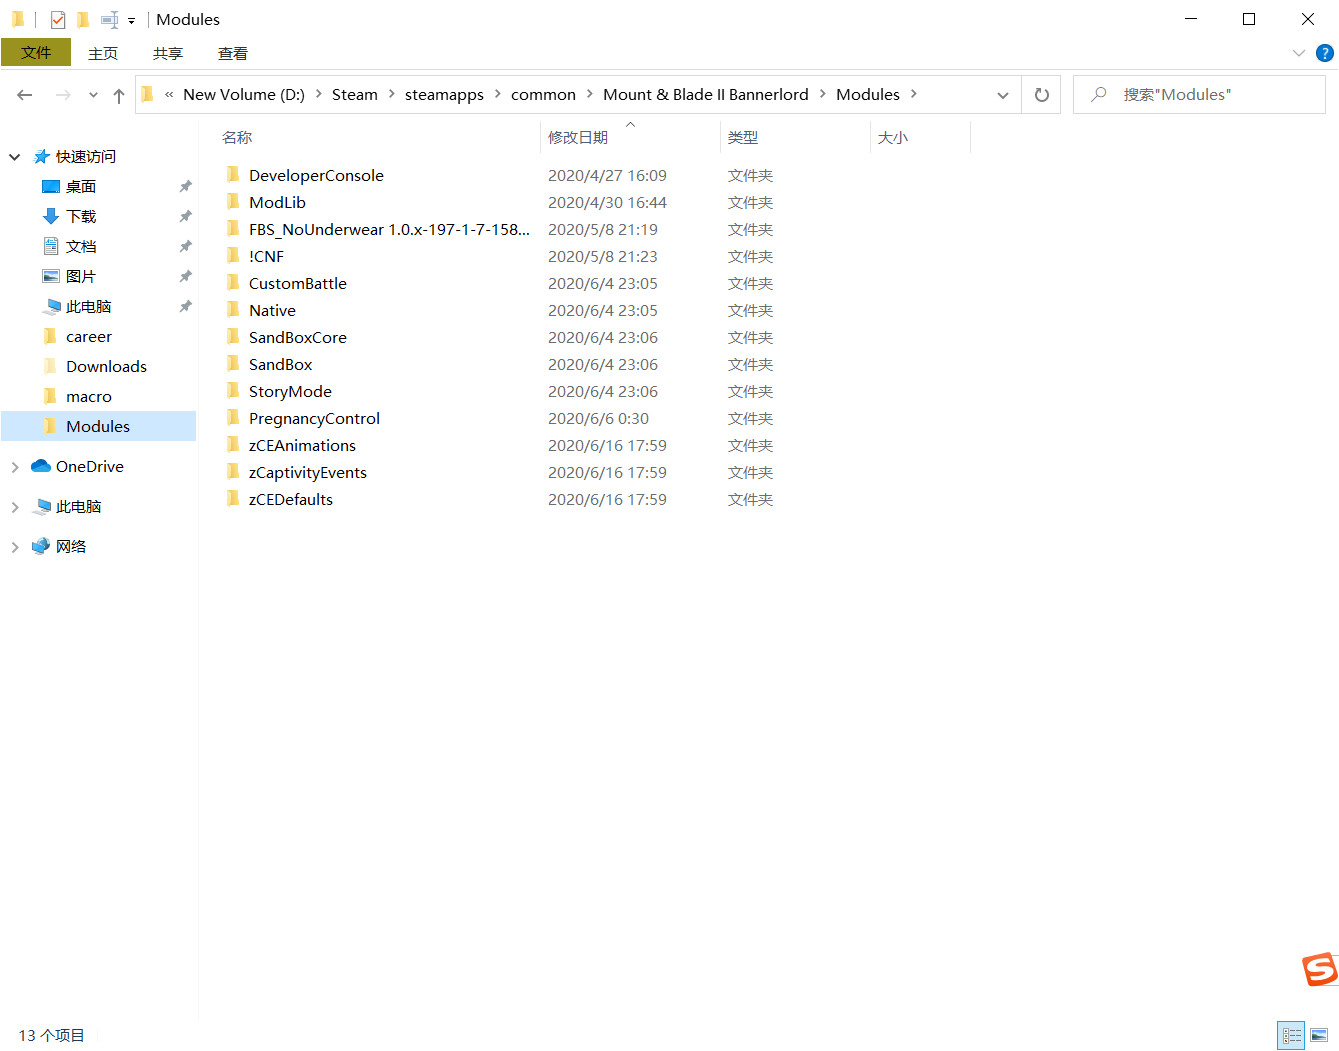The image size is (1339, 1051).
Task: Expand the address bar history dropdown
Action: pyautogui.click(x=1002, y=95)
